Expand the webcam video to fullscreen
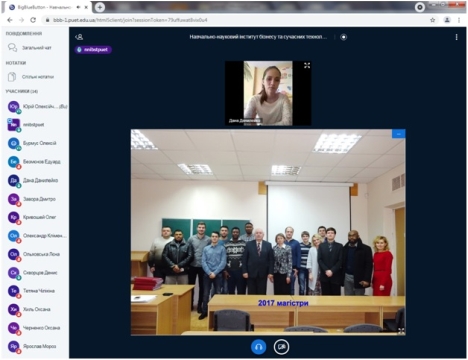The width and height of the screenshot is (468, 360). tap(307, 65)
